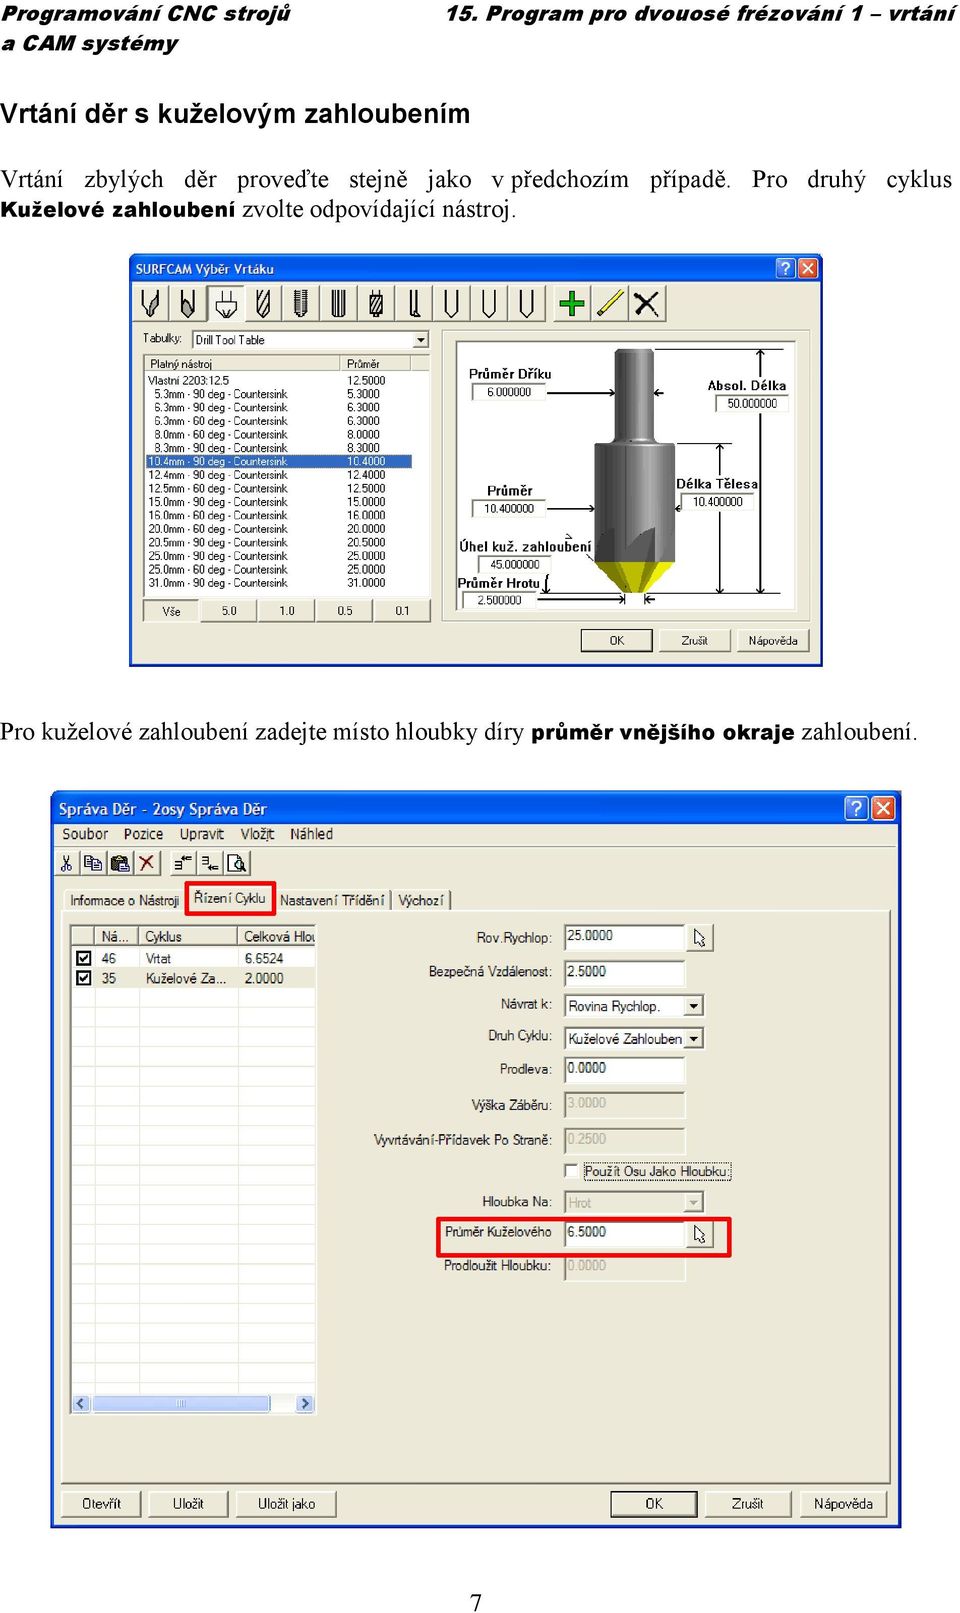Click the preview magnifier page icon
This screenshot has height=1613, width=960.
237,863
